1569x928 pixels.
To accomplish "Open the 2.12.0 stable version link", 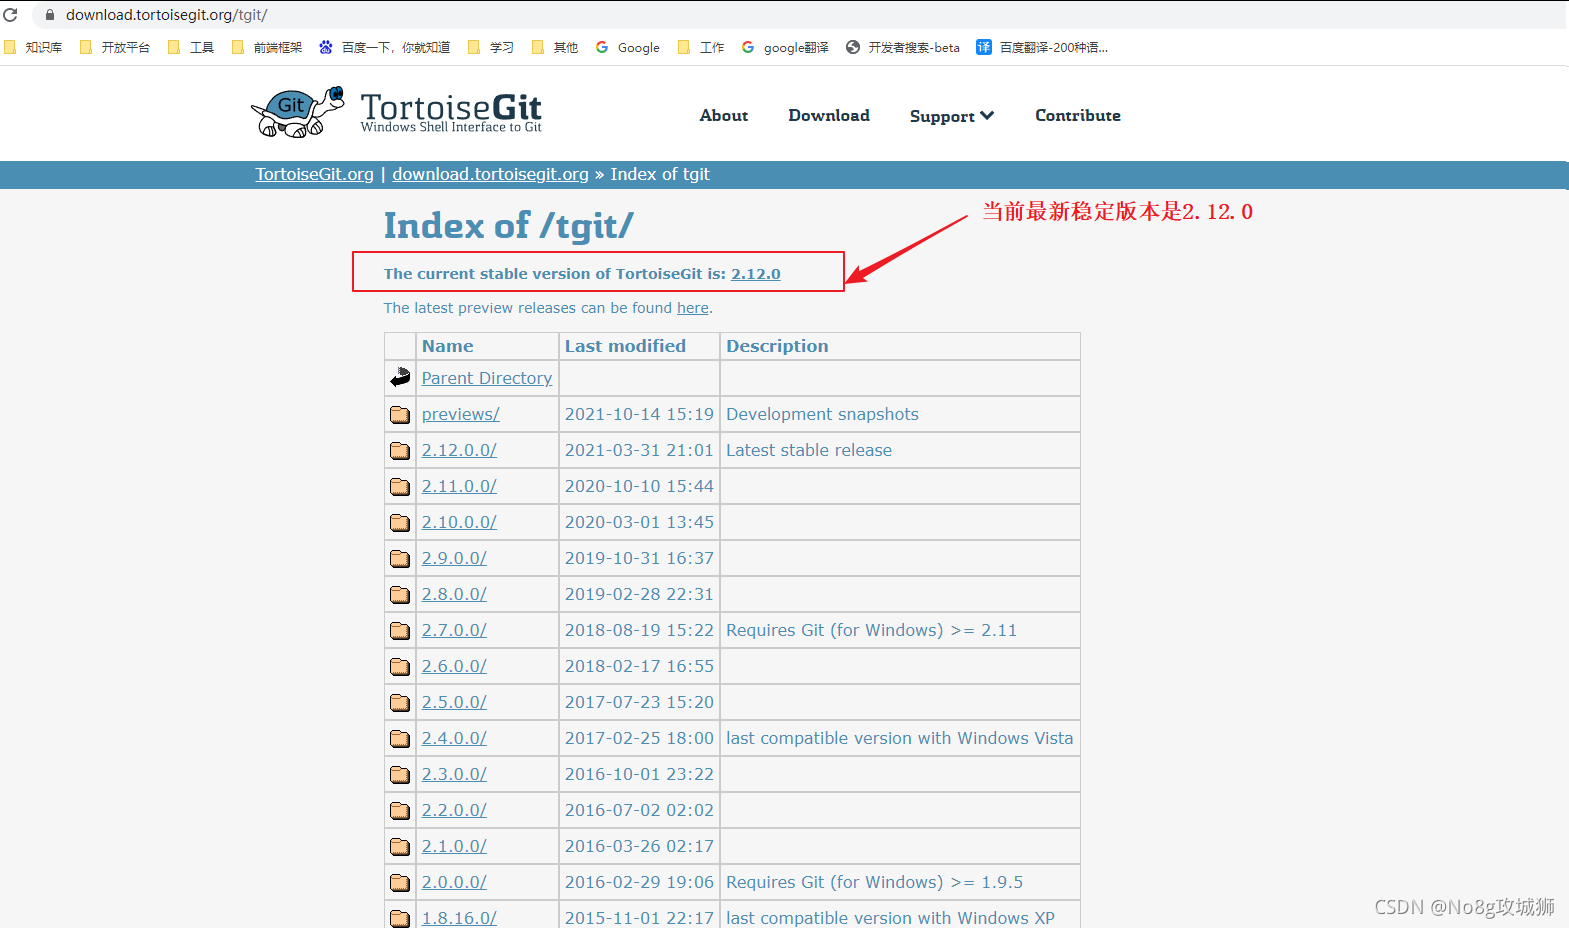I will [x=756, y=274].
